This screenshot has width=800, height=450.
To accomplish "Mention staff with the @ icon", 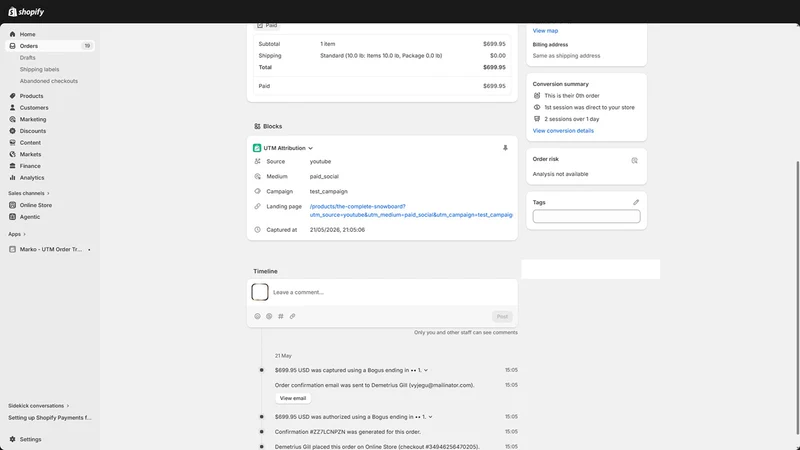I will tap(269, 316).
